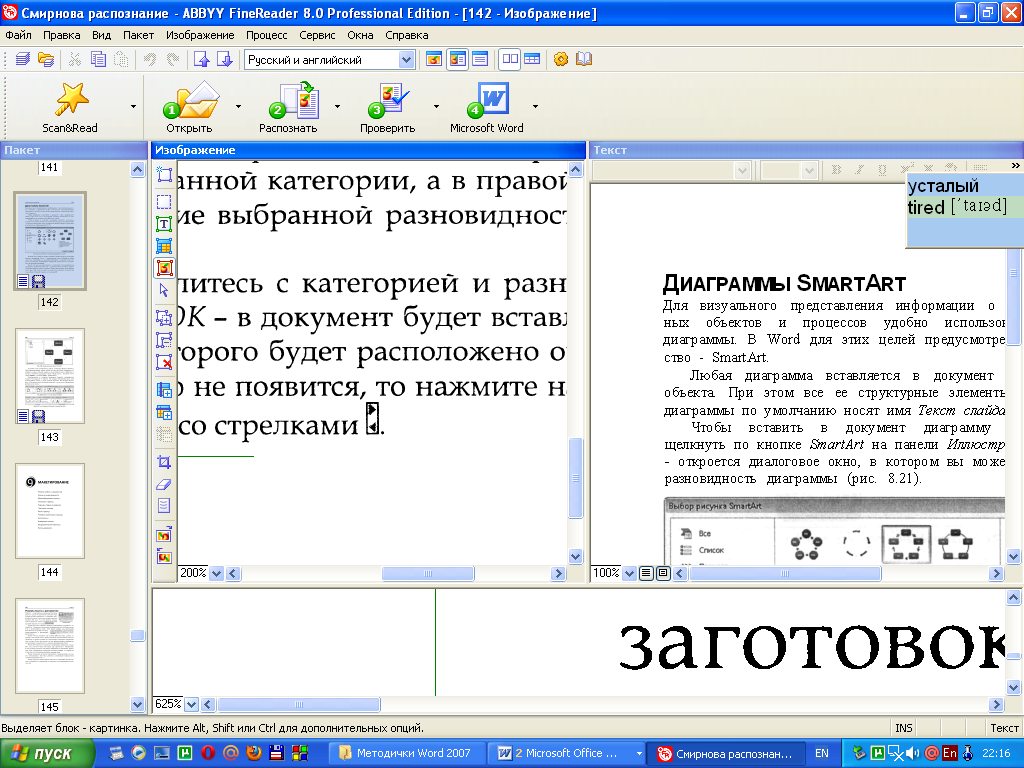Open the 100% text zoom dropdown
This screenshot has width=1024, height=768.
pos(630,574)
